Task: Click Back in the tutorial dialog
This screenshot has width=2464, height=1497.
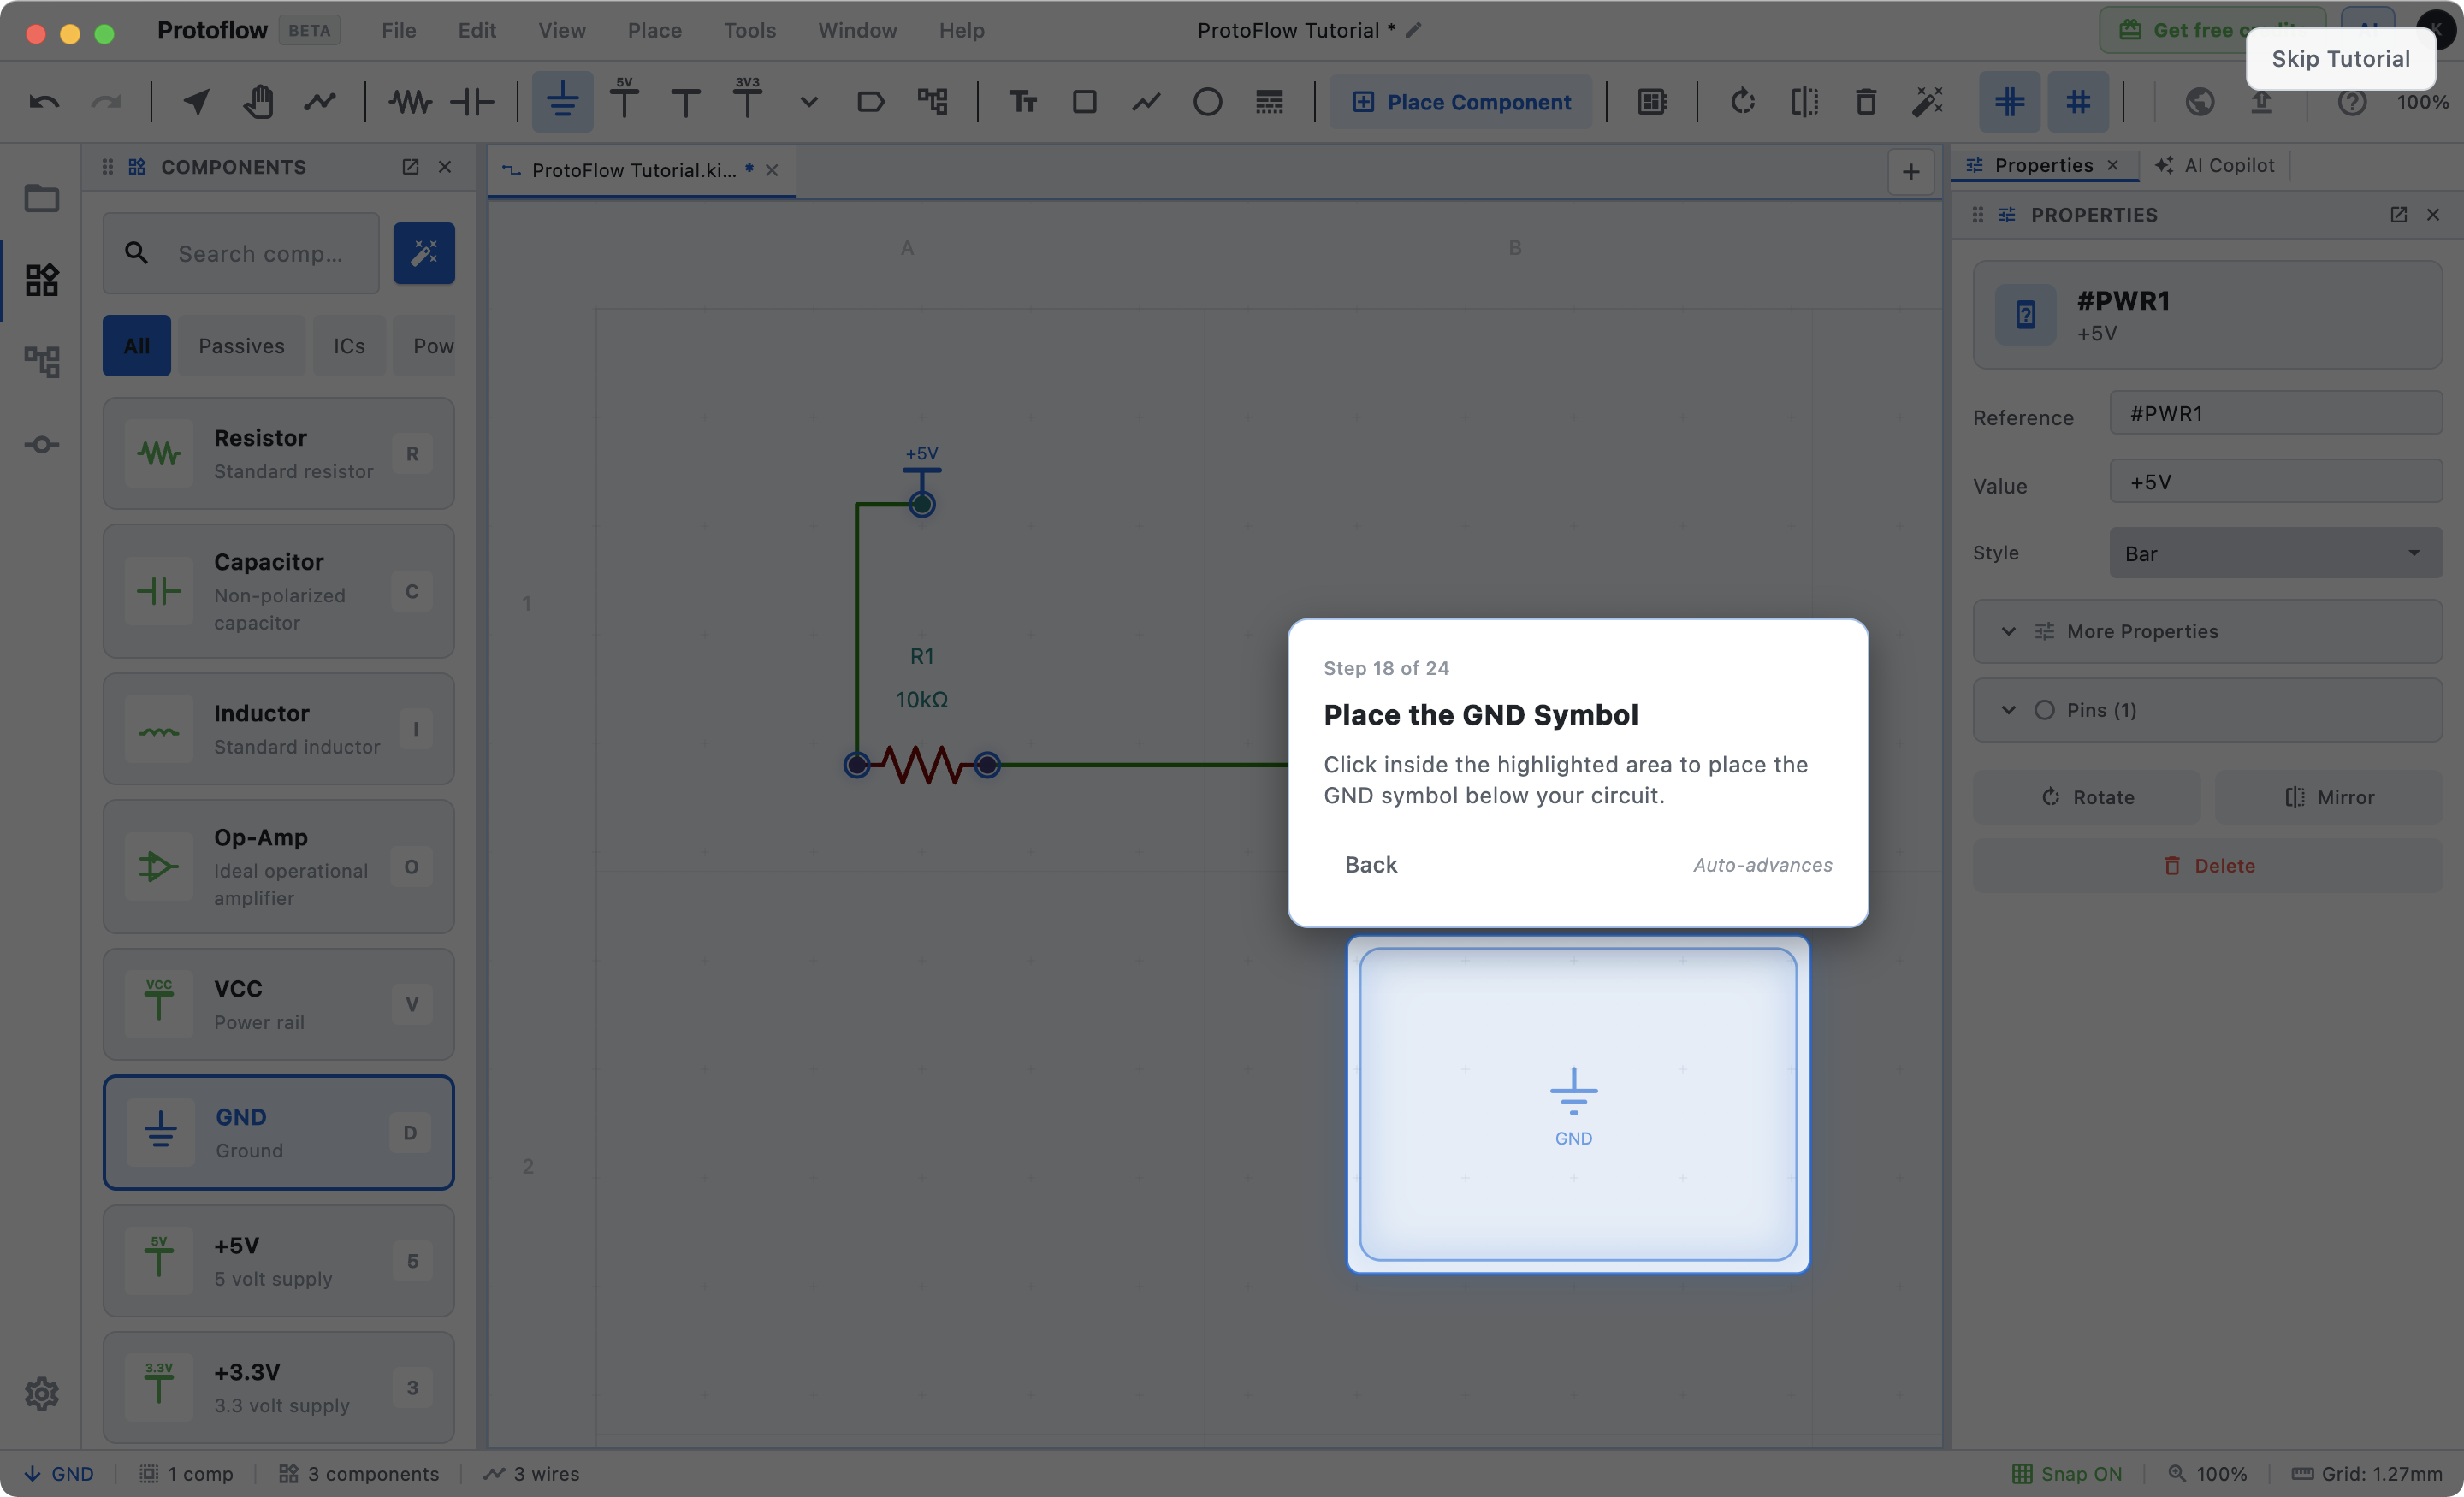Action: [x=1370, y=864]
